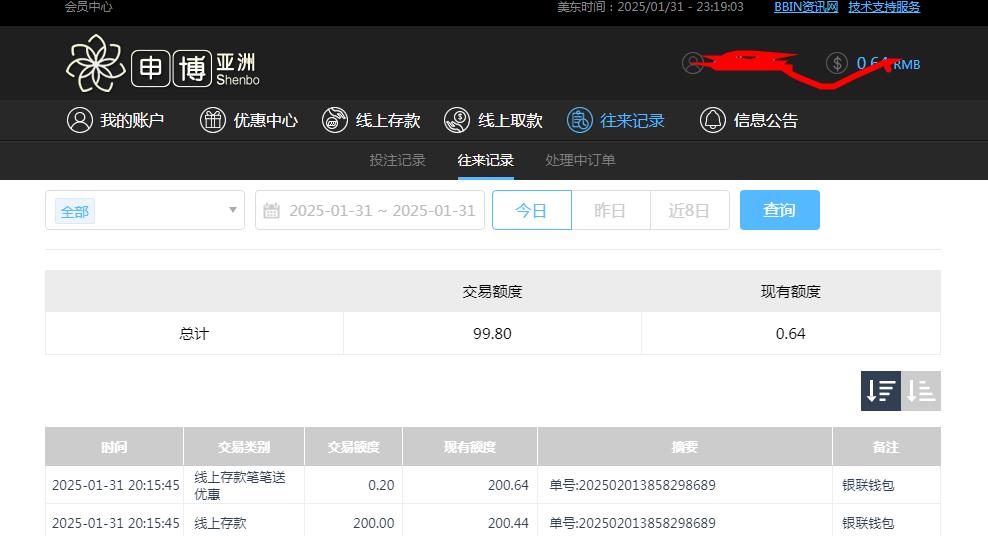Image resolution: width=988 pixels, height=536 pixels.
Task: Open the 信息公告 menu item
Action: click(749, 120)
